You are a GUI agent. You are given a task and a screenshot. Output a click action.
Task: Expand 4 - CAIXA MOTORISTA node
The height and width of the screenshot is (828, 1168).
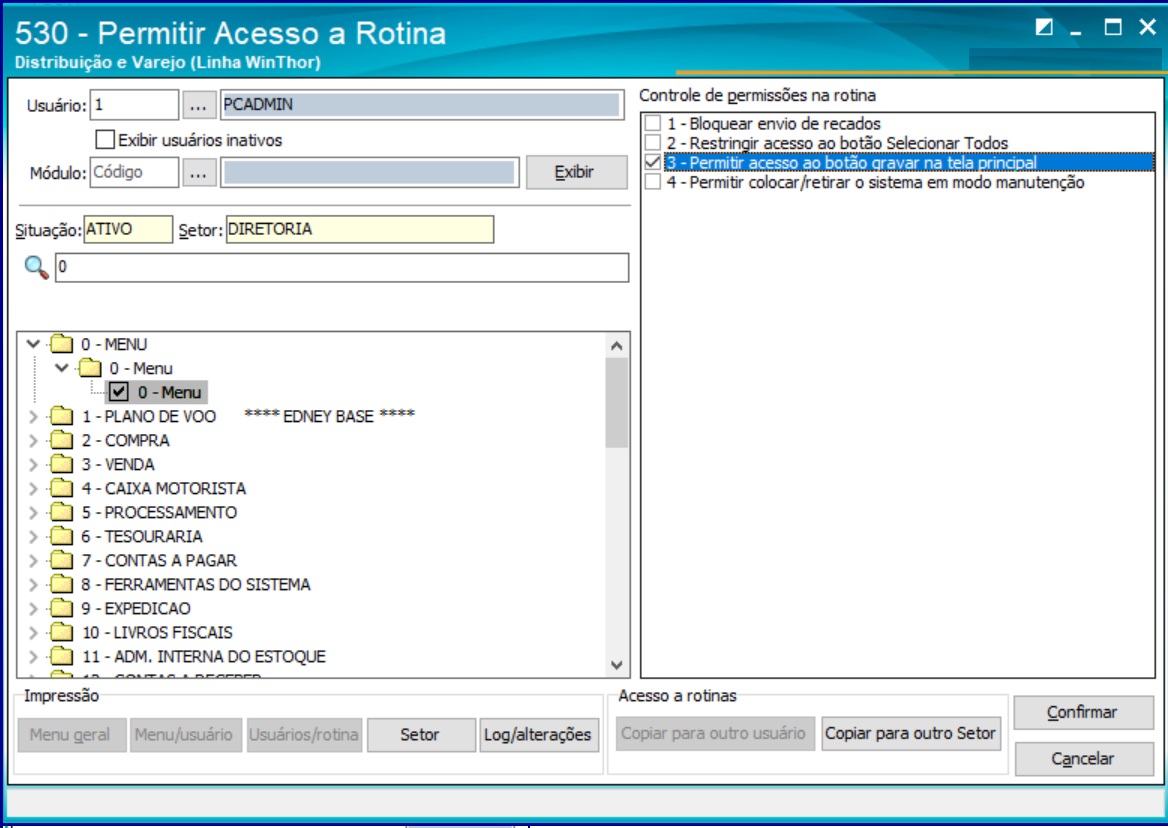point(33,488)
